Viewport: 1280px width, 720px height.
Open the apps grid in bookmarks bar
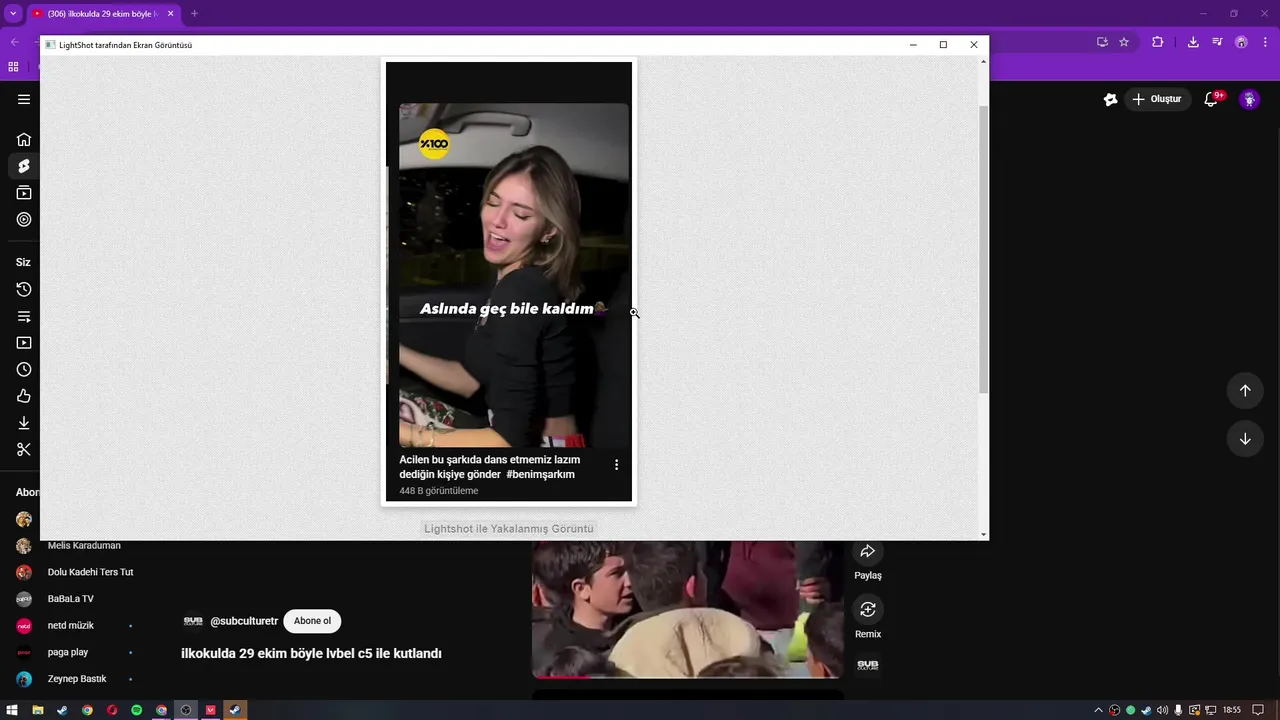[13, 67]
